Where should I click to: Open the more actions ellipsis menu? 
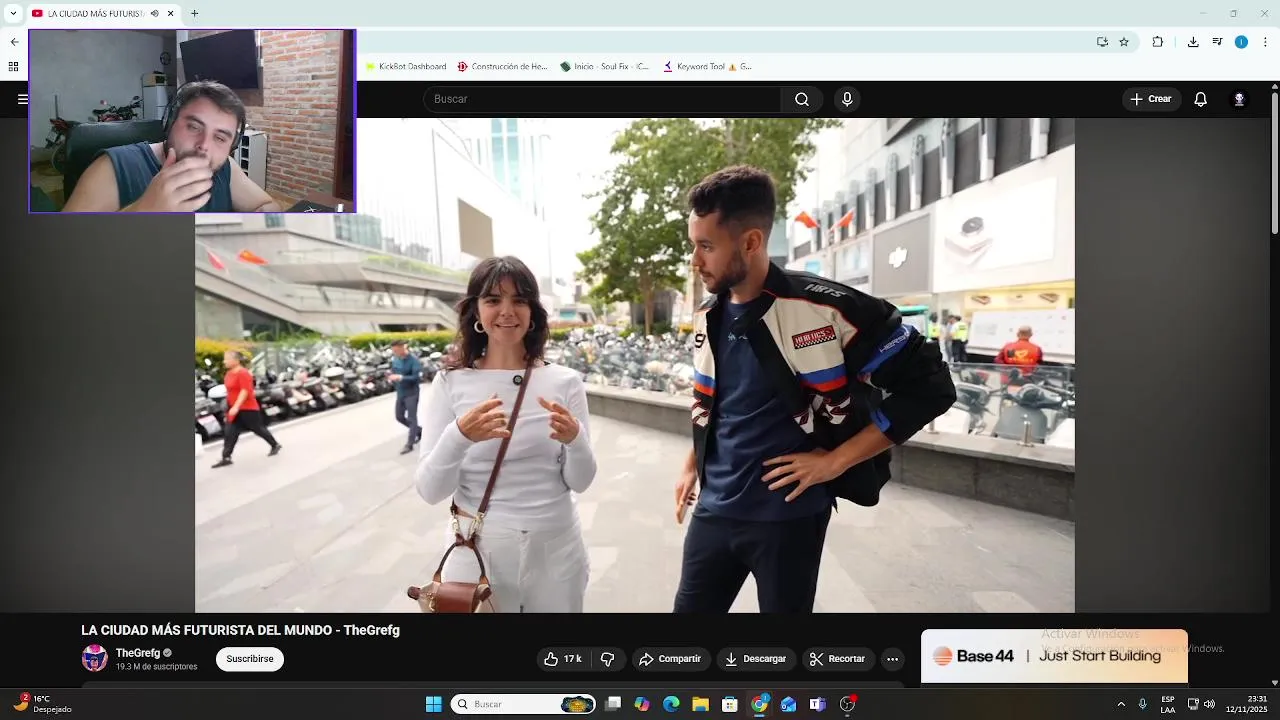click(892, 659)
